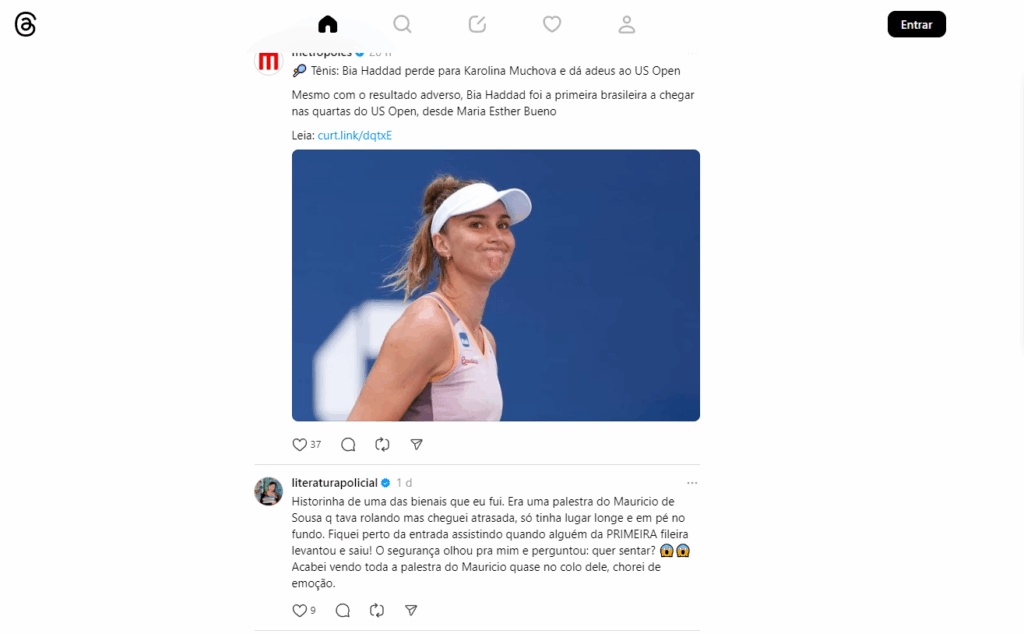Click the Entrar login button
Screen dimensions: 1024x634
pyautogui.click(x=916, y=24)
